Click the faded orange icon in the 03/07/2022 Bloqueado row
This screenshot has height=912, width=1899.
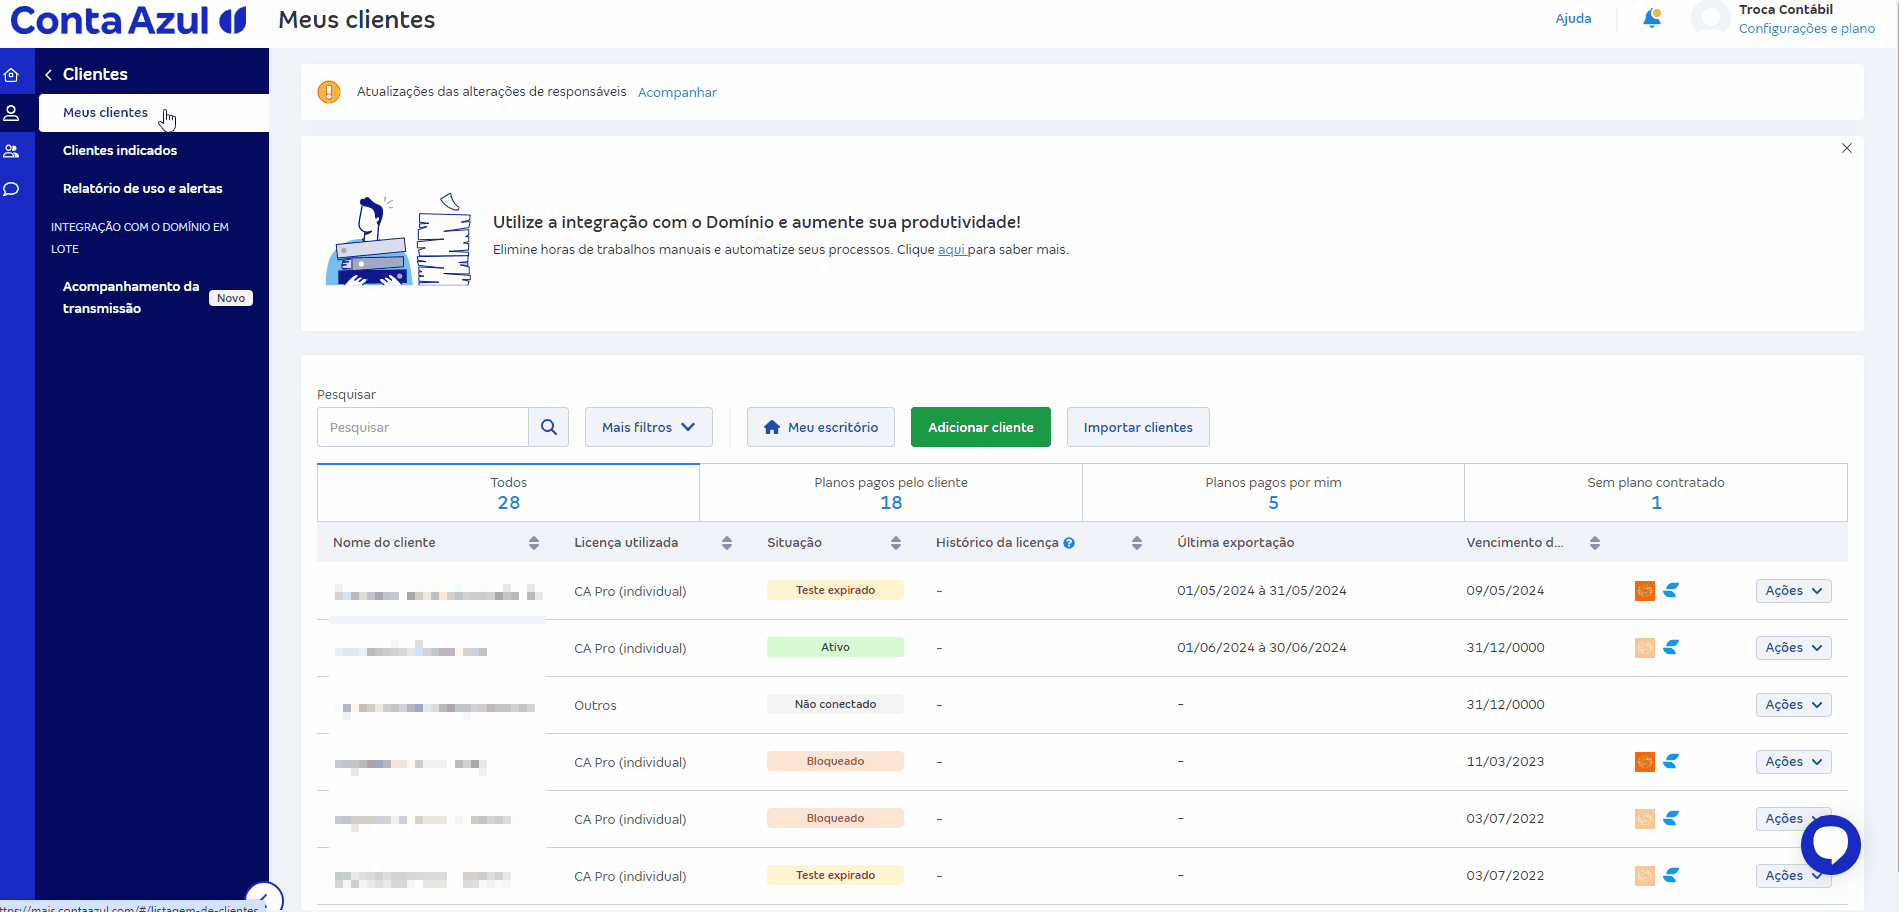pos(1644,819)
